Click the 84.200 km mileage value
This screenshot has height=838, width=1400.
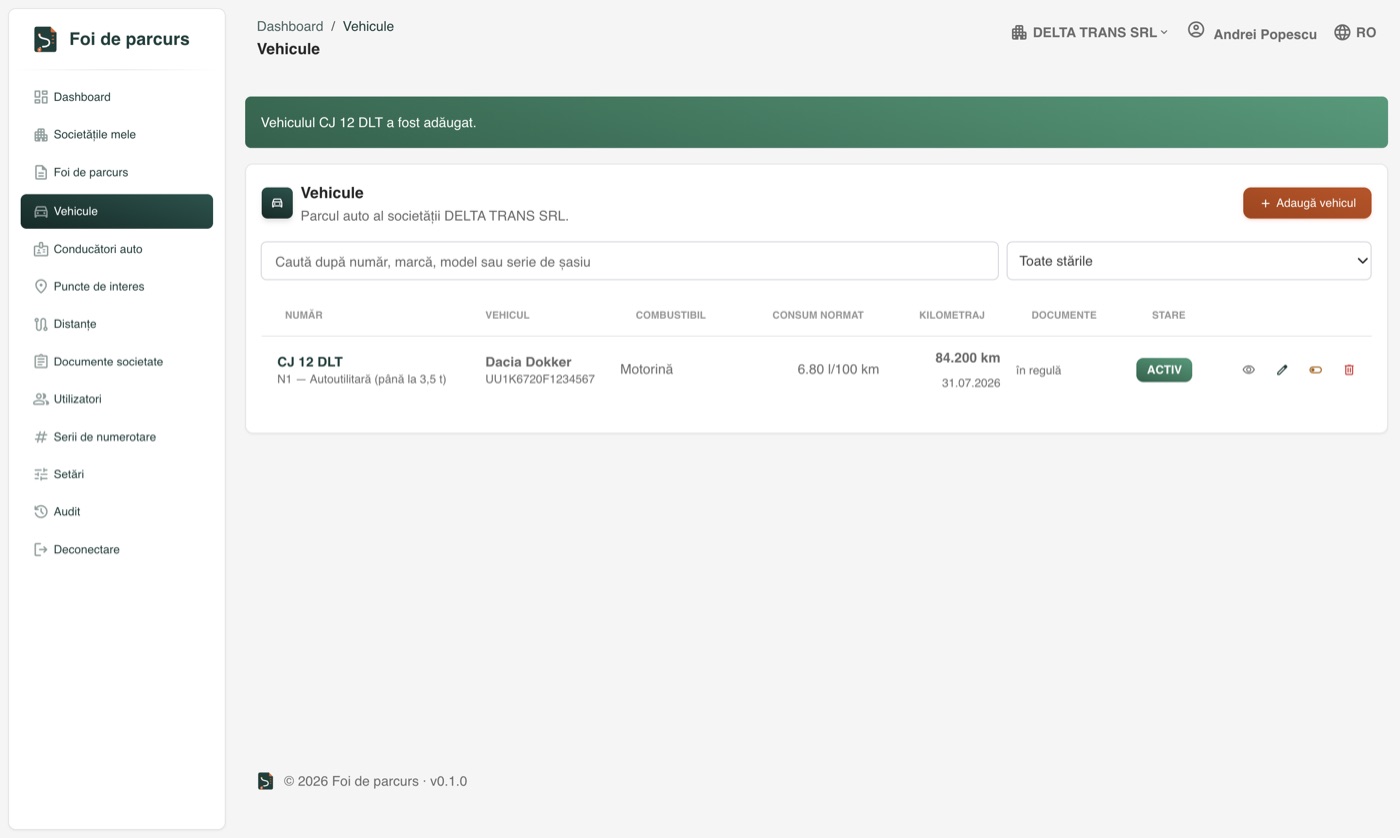pos(967,358)
